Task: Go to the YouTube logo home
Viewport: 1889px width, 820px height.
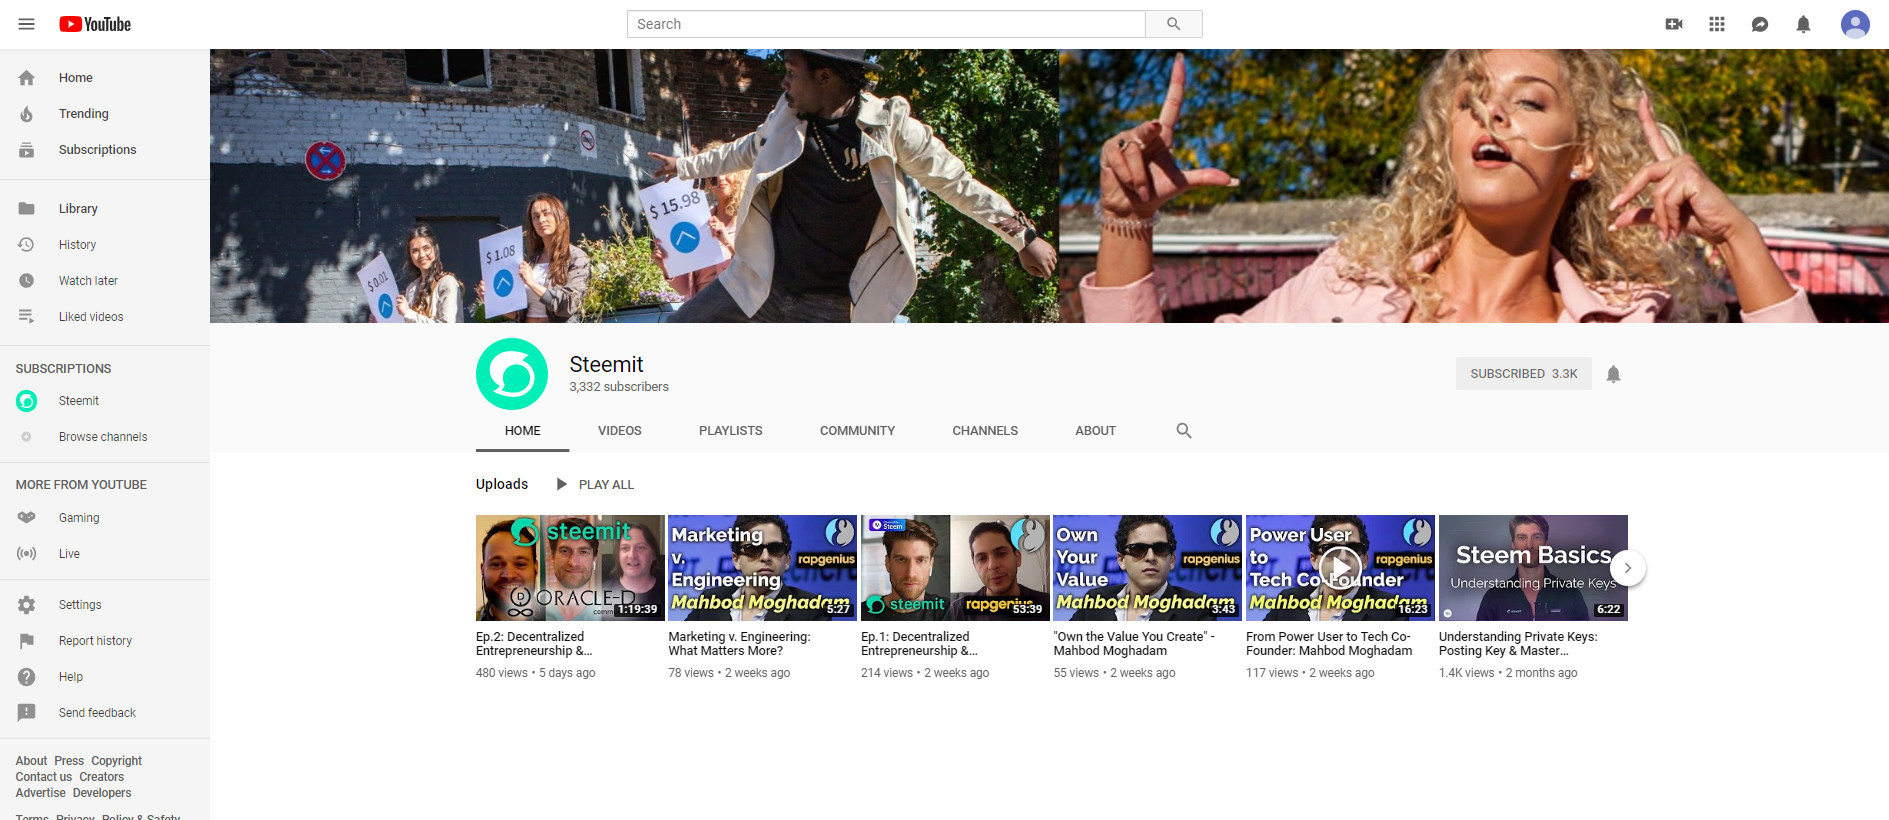Action: (95, 24)
